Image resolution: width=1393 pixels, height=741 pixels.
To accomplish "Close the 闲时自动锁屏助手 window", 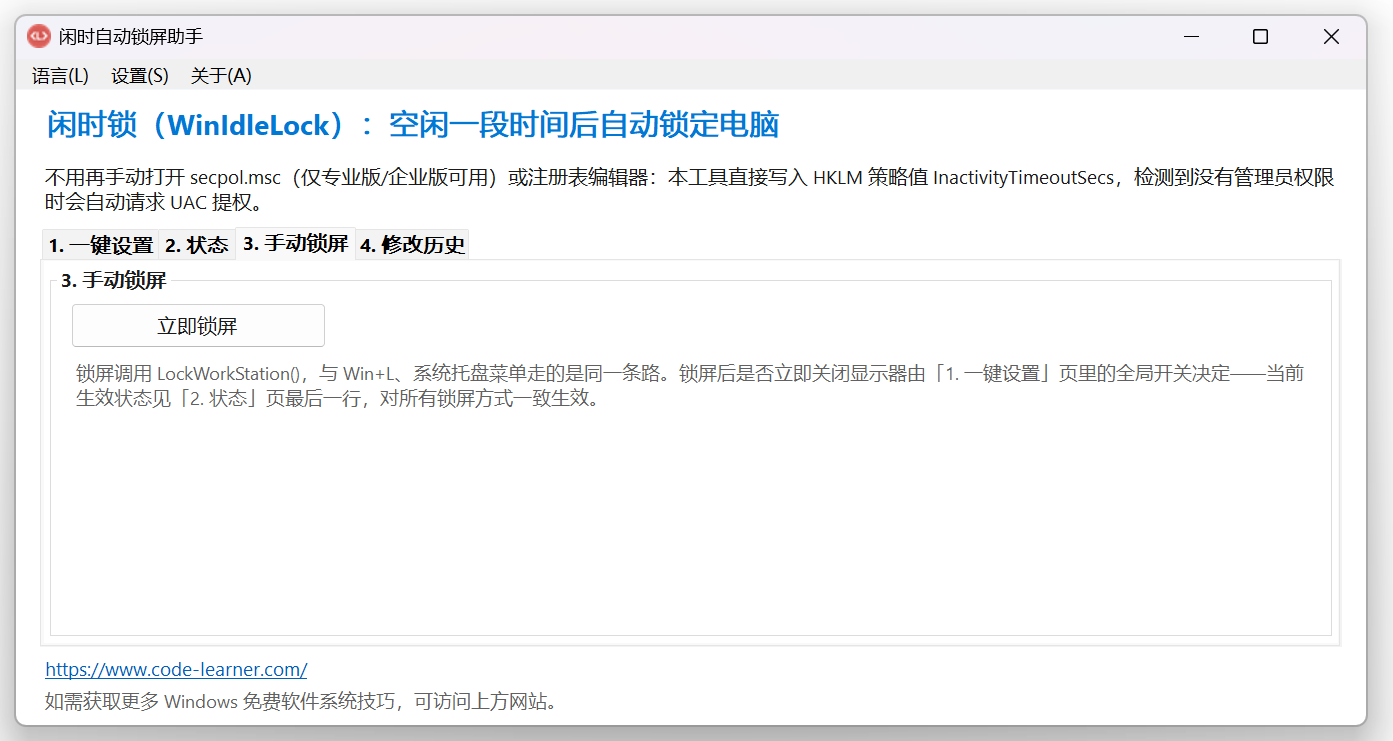I will (1331, 37).
